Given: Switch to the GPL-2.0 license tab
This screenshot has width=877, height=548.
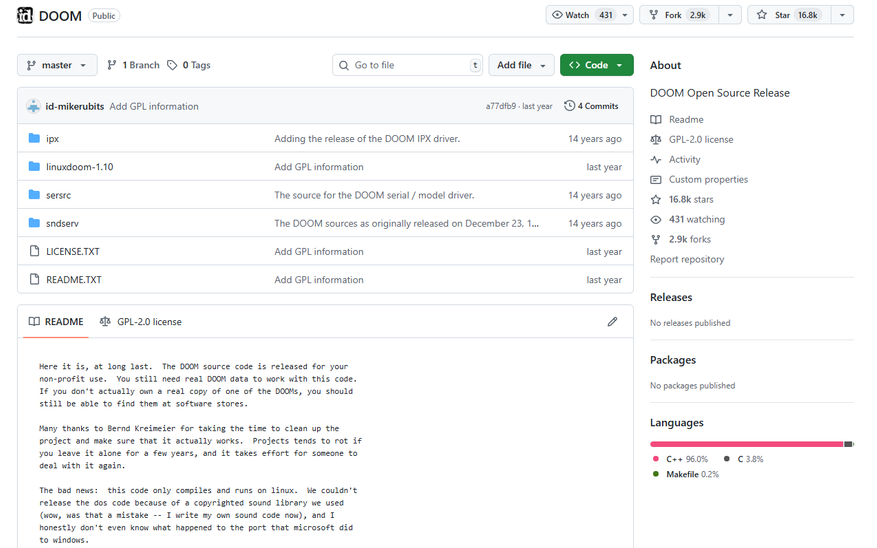Looking at the screenshot, I should tap(141, 322).
